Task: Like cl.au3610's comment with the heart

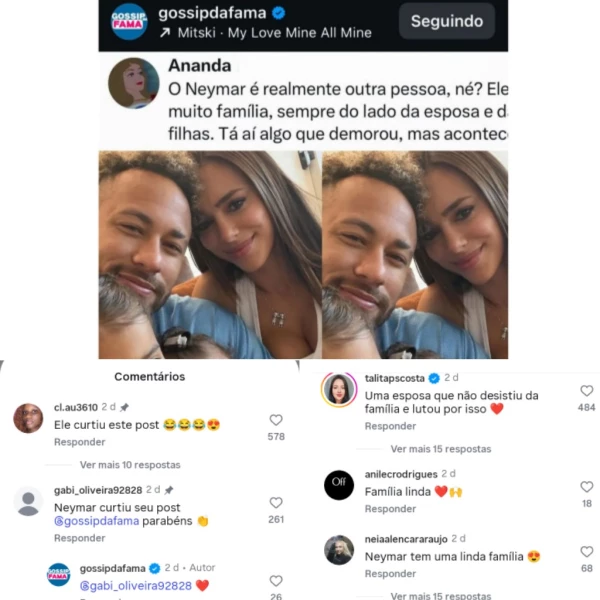Action: point(276,420)
